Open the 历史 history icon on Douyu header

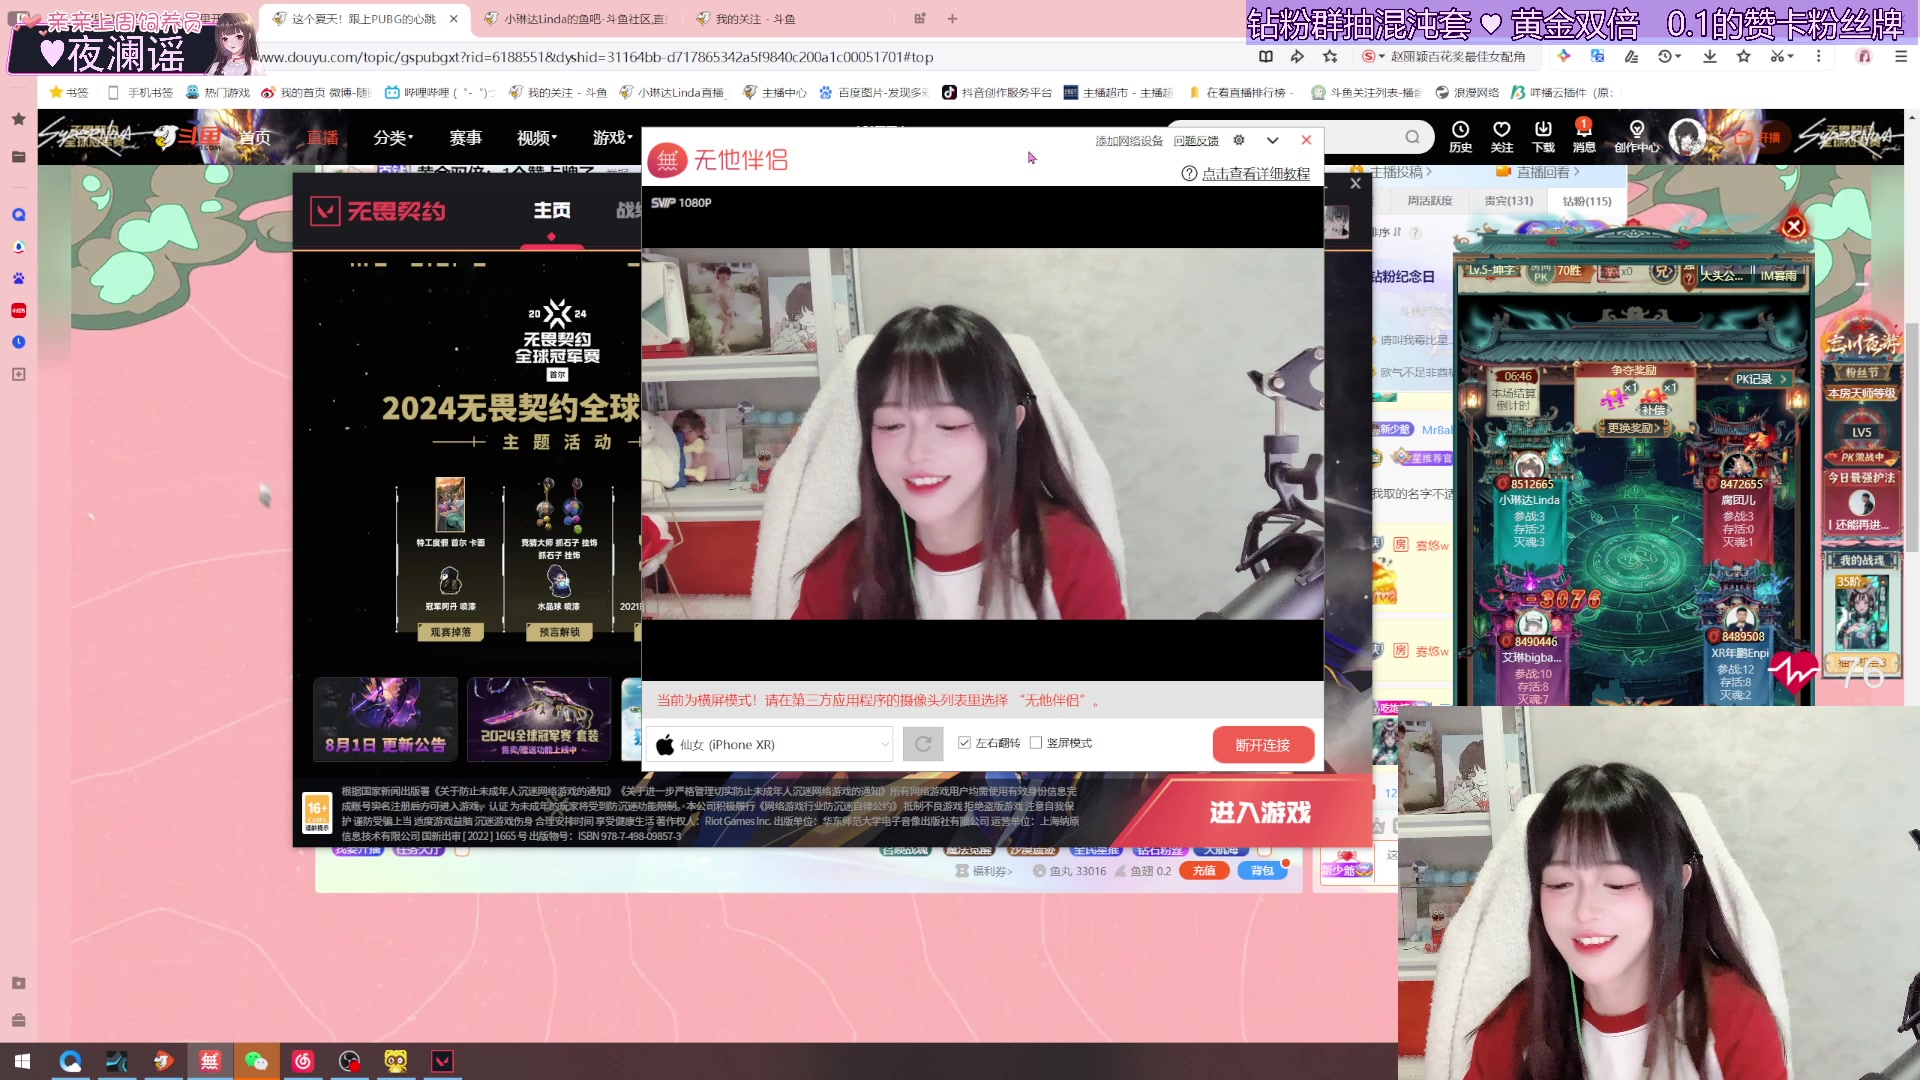(x=1460, y=136)
